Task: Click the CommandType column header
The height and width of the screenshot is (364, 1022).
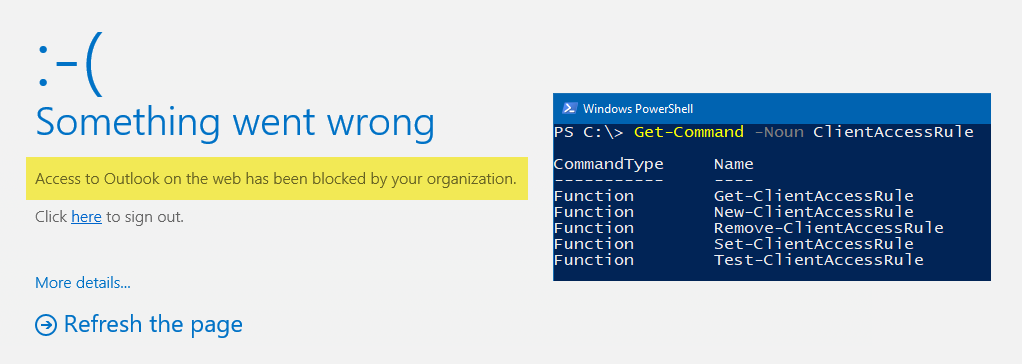Action: coord(608,164)
